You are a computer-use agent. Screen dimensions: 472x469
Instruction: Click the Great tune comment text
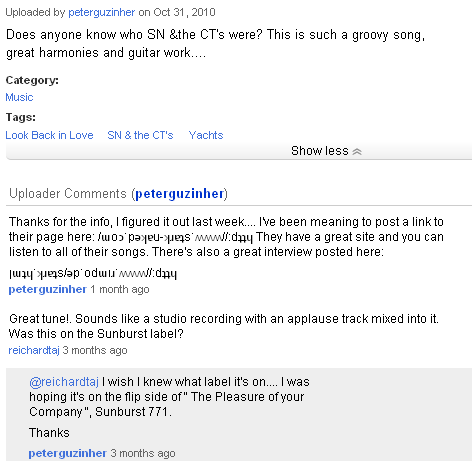224,326
